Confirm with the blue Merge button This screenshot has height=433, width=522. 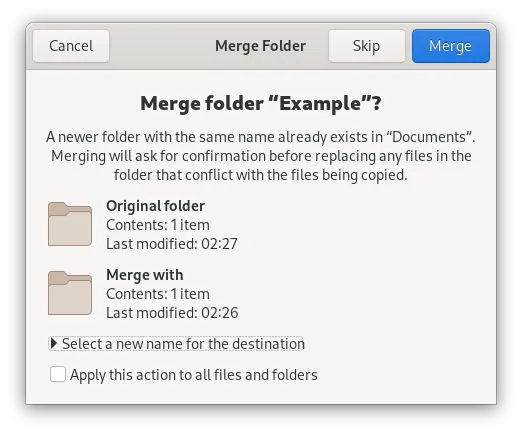(x=451, y=46)
